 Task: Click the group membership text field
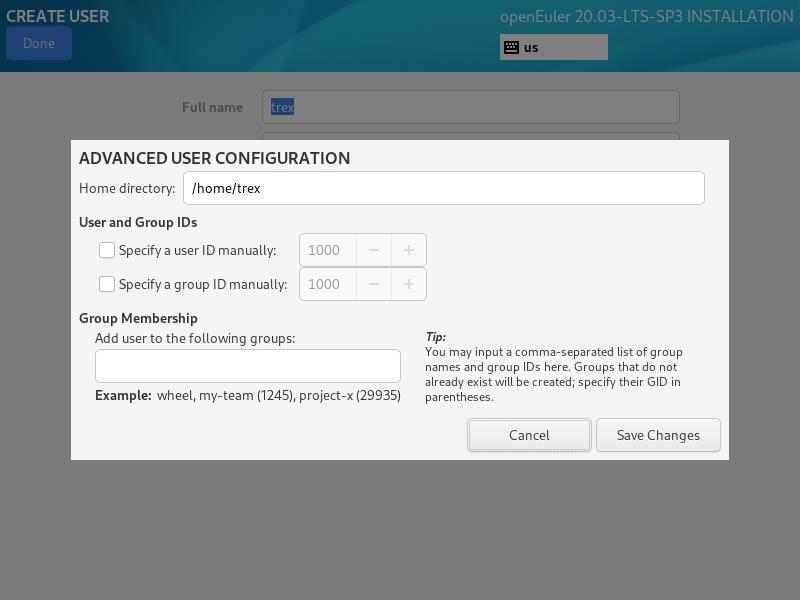pyautogui.click(x=248, y=366)
